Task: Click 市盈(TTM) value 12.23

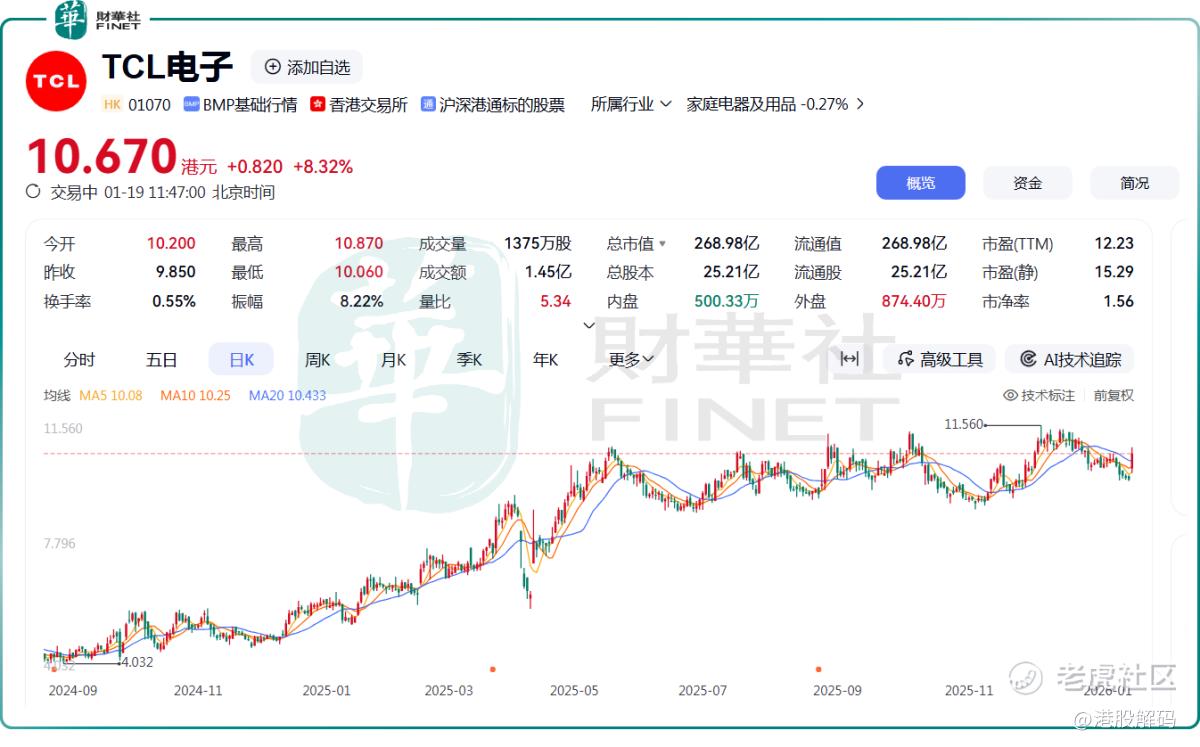Action: pos(1114,244)
